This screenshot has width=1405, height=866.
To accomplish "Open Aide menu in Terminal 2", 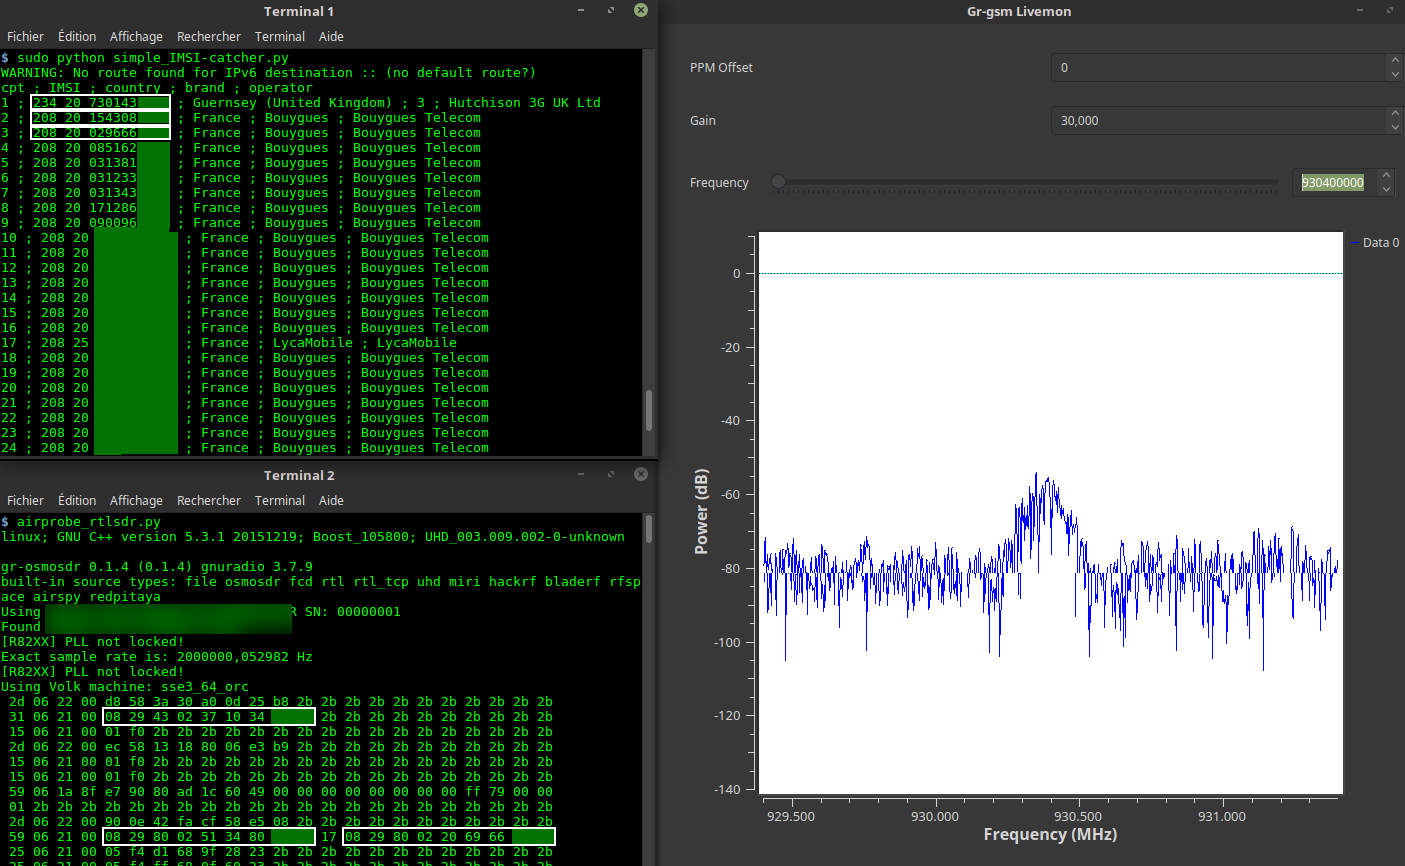I will pyautogui.click(x=331, y=500).
